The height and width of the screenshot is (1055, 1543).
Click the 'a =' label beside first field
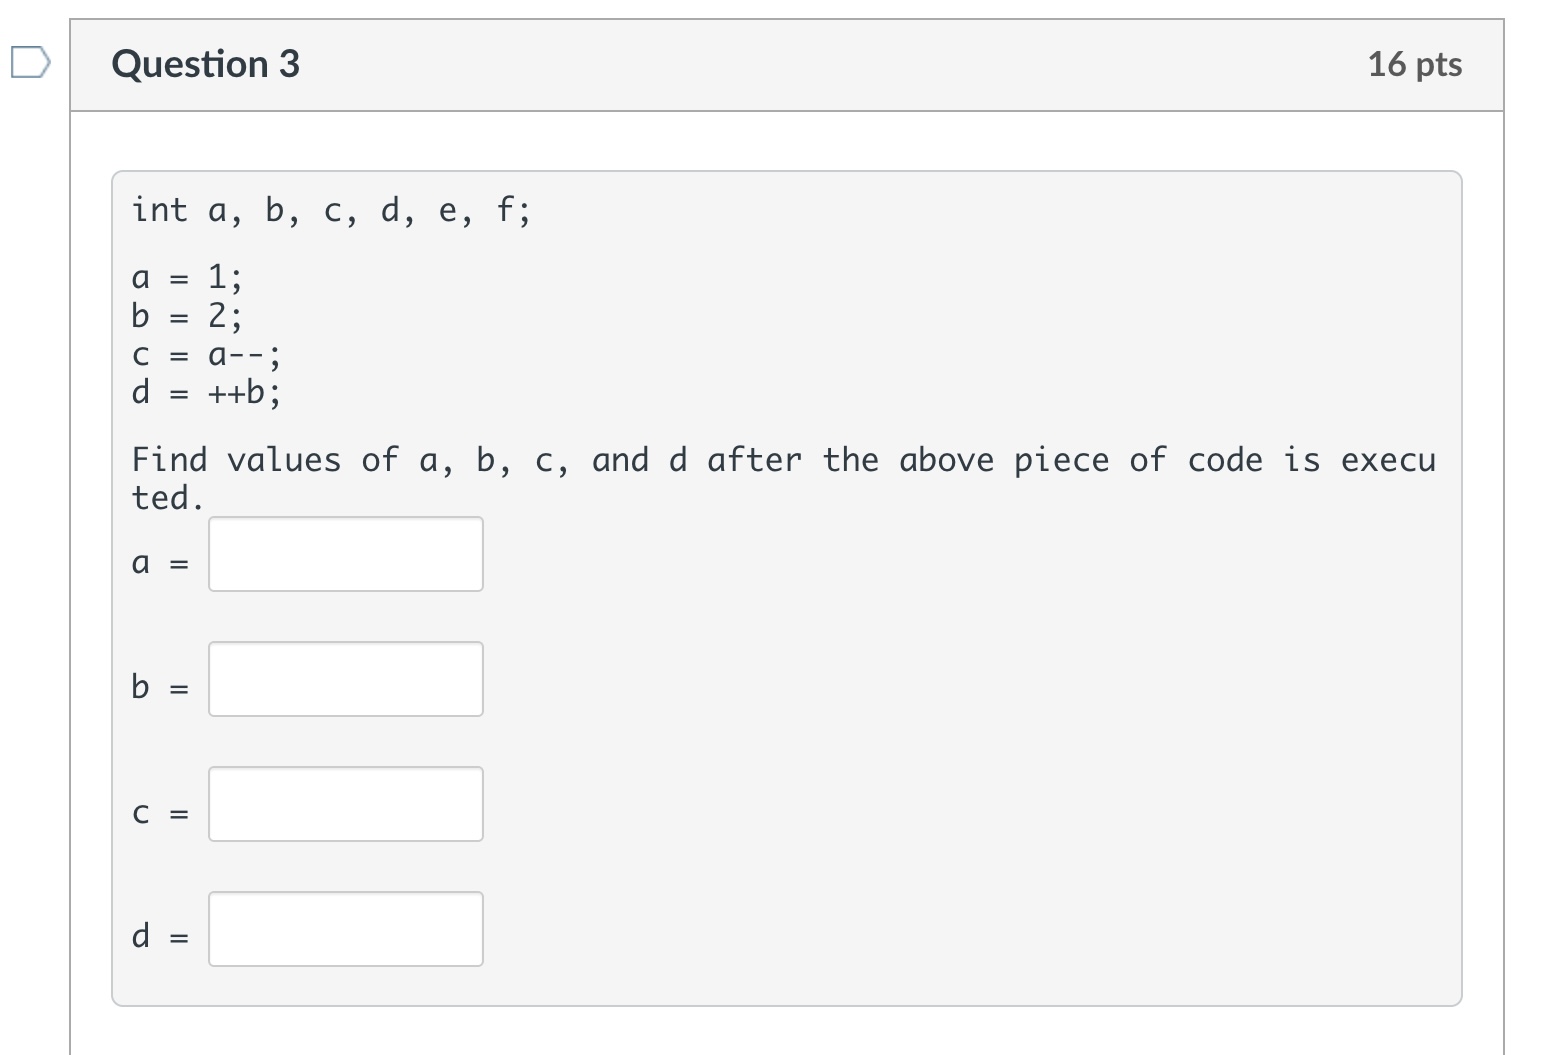(160, 564)
